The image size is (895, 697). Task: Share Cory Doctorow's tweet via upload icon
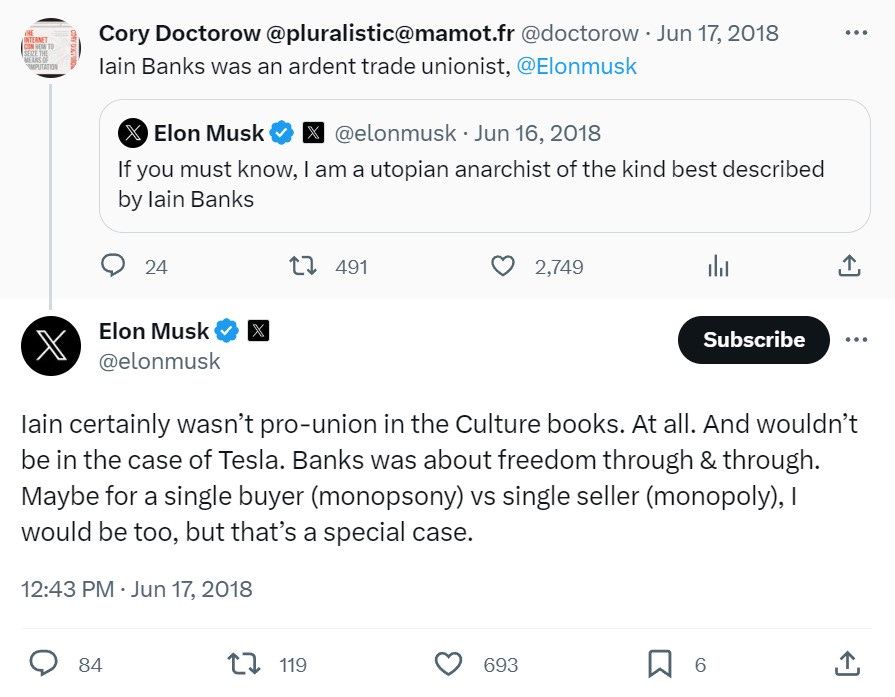tap(849, 266)
